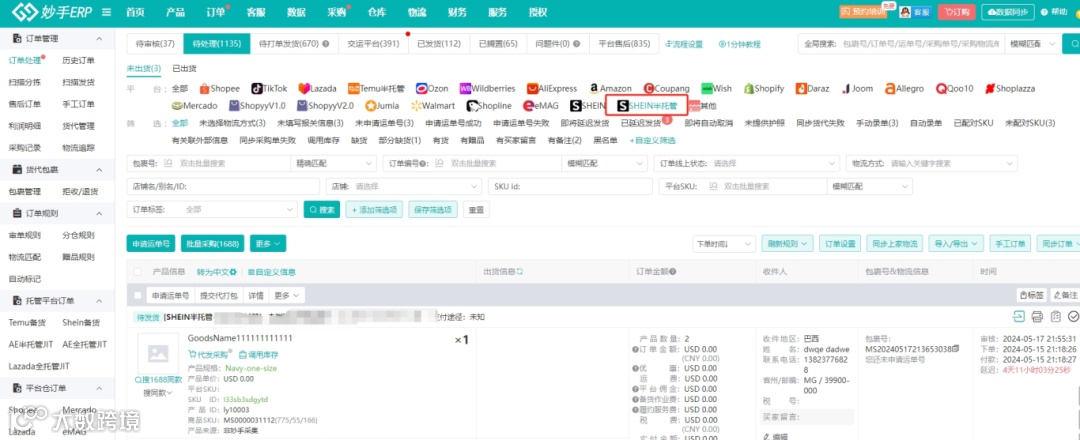
Task: Choose the AliExpress platform filter
Action: 552,88
